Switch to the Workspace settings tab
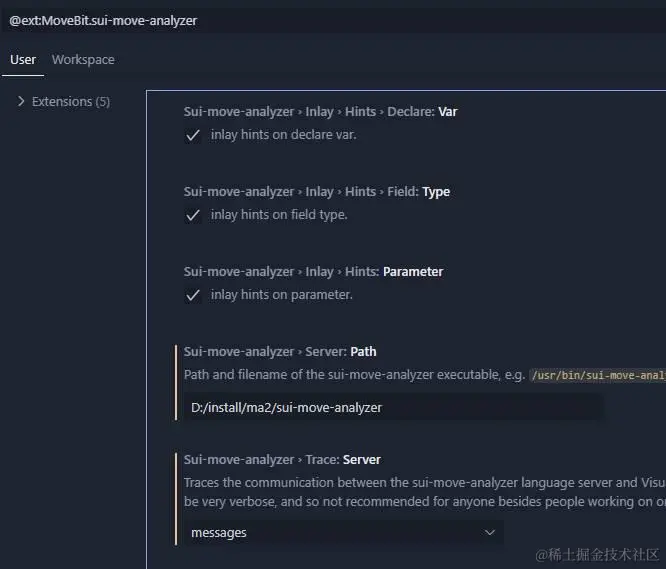The width and height of the screenshot is (666, 569). (x=83, y=60)
